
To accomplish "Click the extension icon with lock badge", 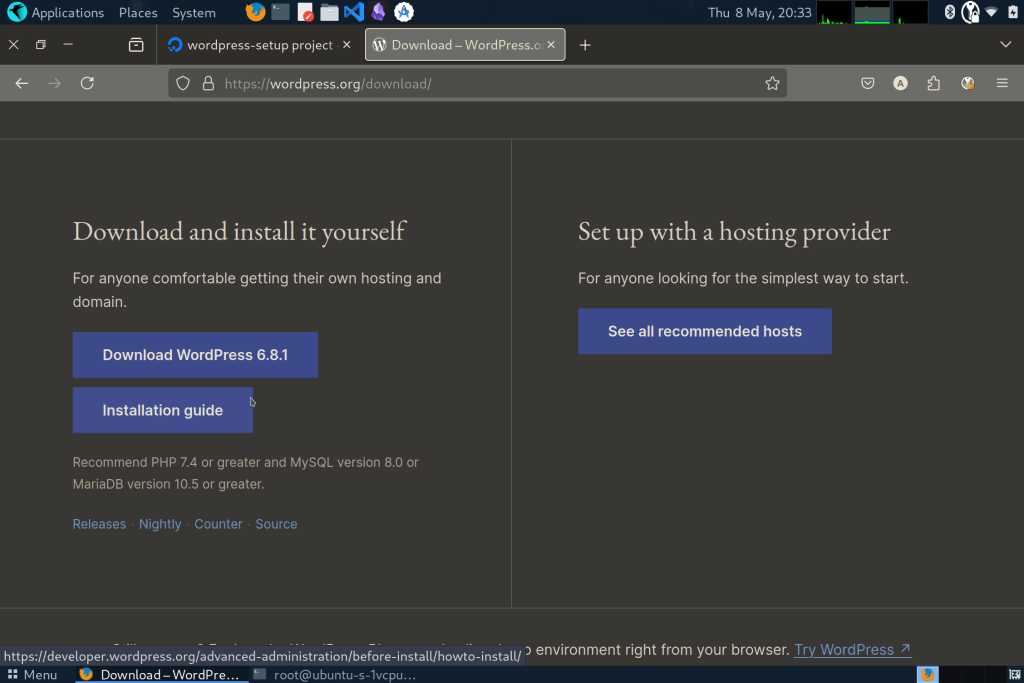I will pyautogui.click(x=968, y=84).
